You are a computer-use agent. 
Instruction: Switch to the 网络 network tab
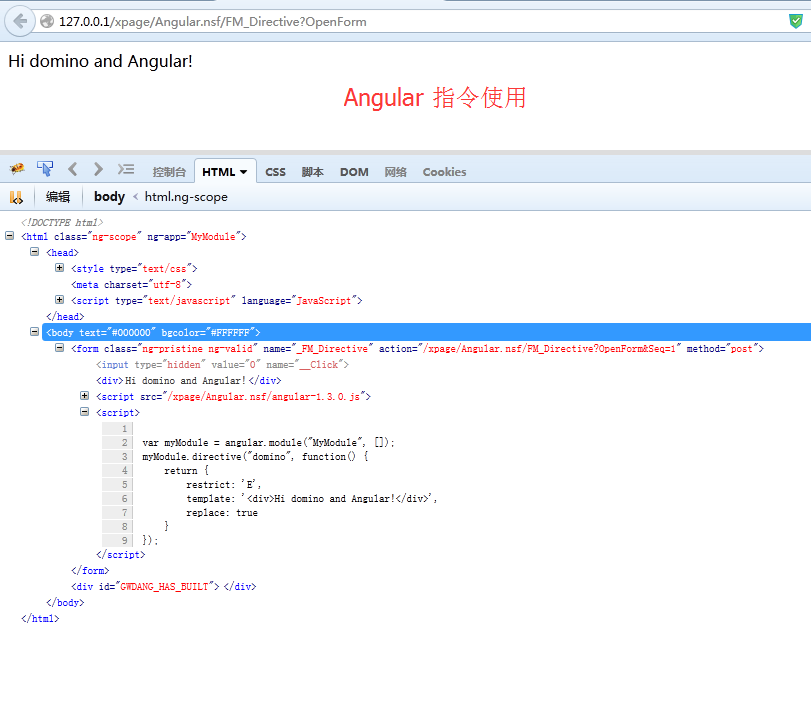pyautogui.click(x=396, y=172)
